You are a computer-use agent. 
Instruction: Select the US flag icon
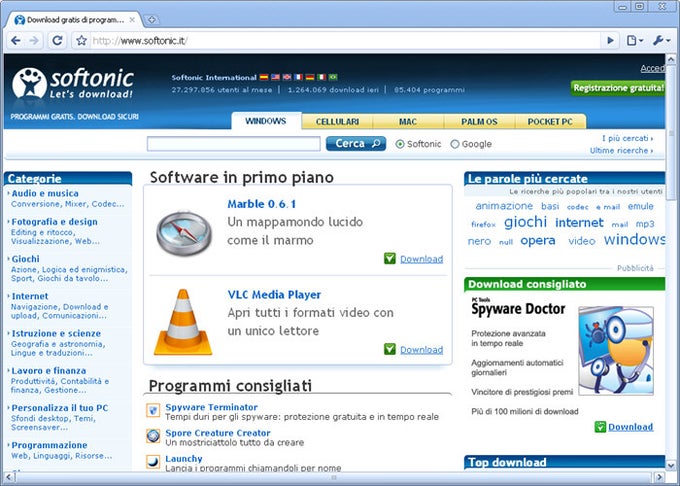point(275,77)
